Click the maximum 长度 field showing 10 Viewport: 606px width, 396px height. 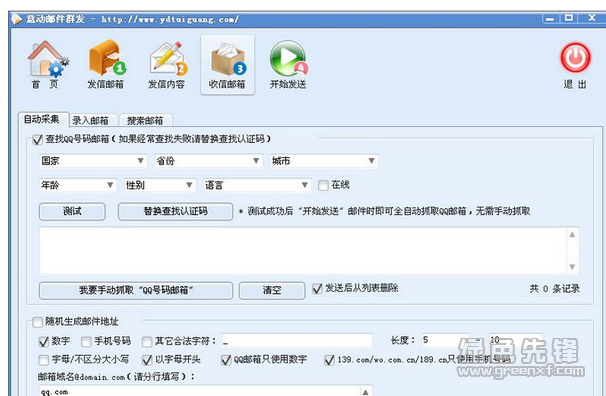[x=516, y=340]
